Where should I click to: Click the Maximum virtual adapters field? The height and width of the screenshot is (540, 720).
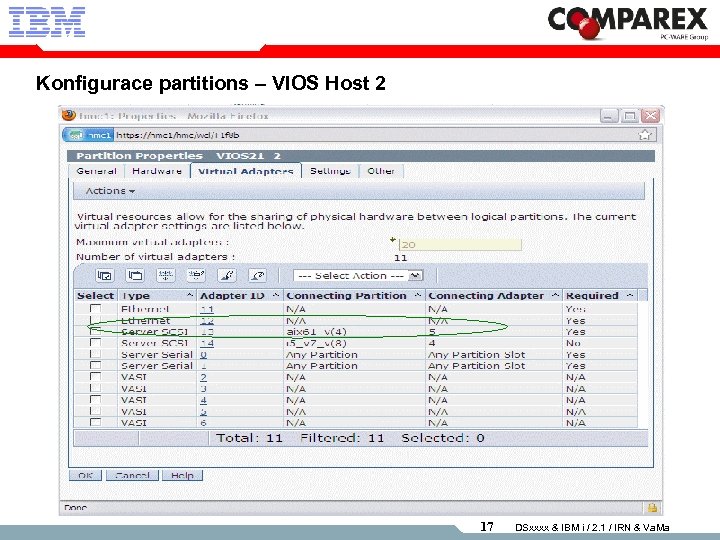tap(460, 245)
